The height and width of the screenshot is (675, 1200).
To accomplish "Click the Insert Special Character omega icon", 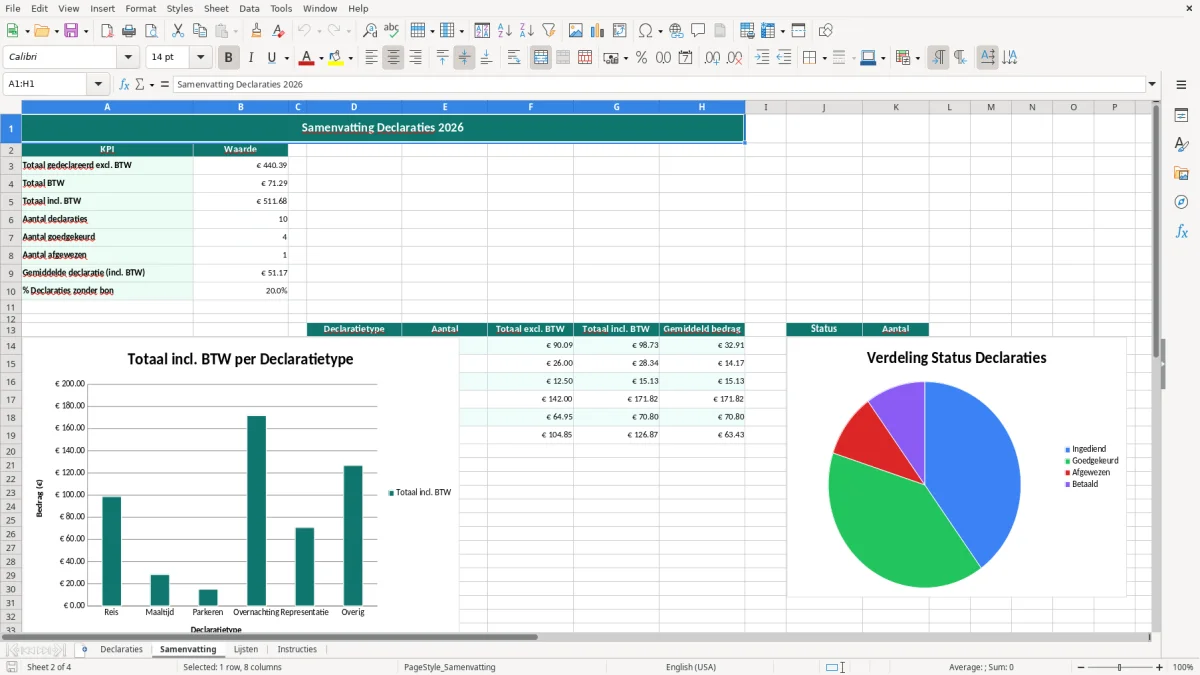I will [645, 31].
